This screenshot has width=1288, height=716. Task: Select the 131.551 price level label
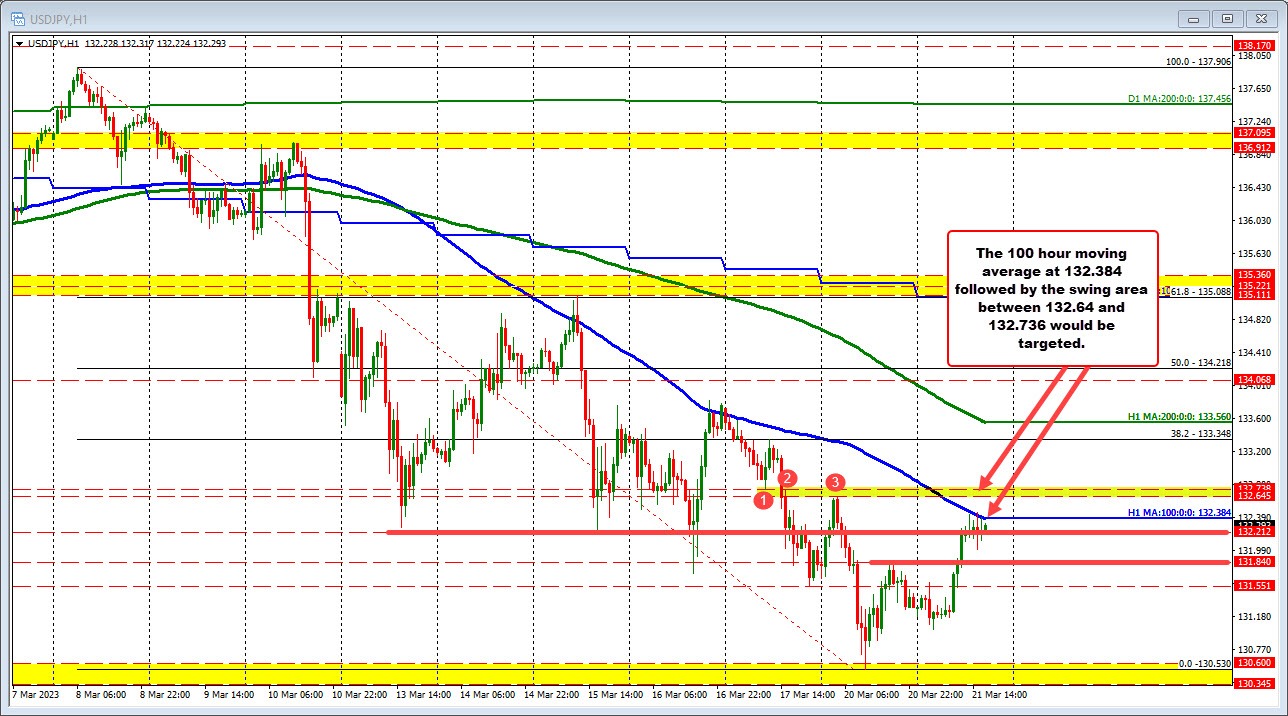tap(1253, 585)
